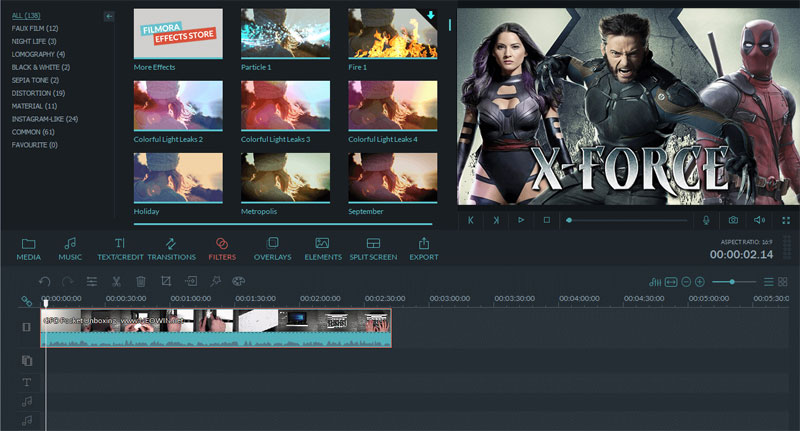The height and width of the screenshot is (431, 800).
Task: Switch timeline to grid storyboard view
Action: coord(785,282)
